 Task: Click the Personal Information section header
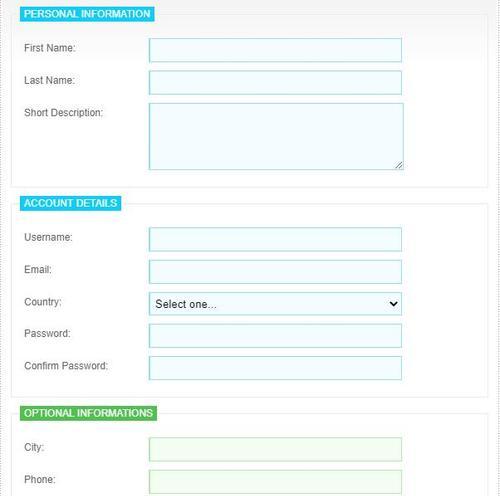[87, 14]
